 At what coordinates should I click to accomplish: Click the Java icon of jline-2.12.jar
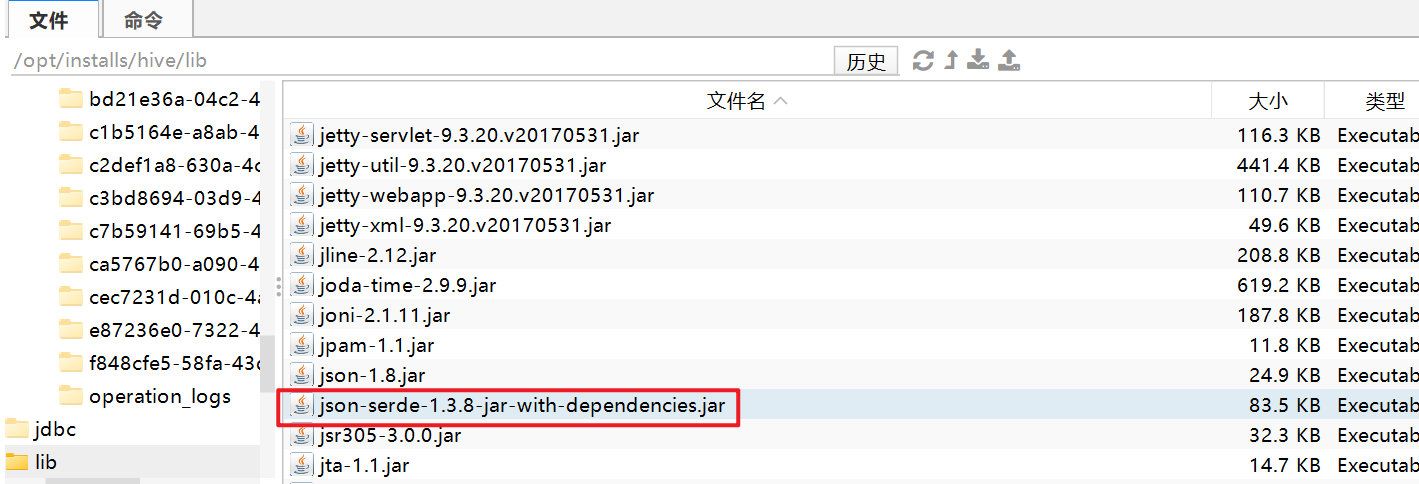(x=301, y=255)
